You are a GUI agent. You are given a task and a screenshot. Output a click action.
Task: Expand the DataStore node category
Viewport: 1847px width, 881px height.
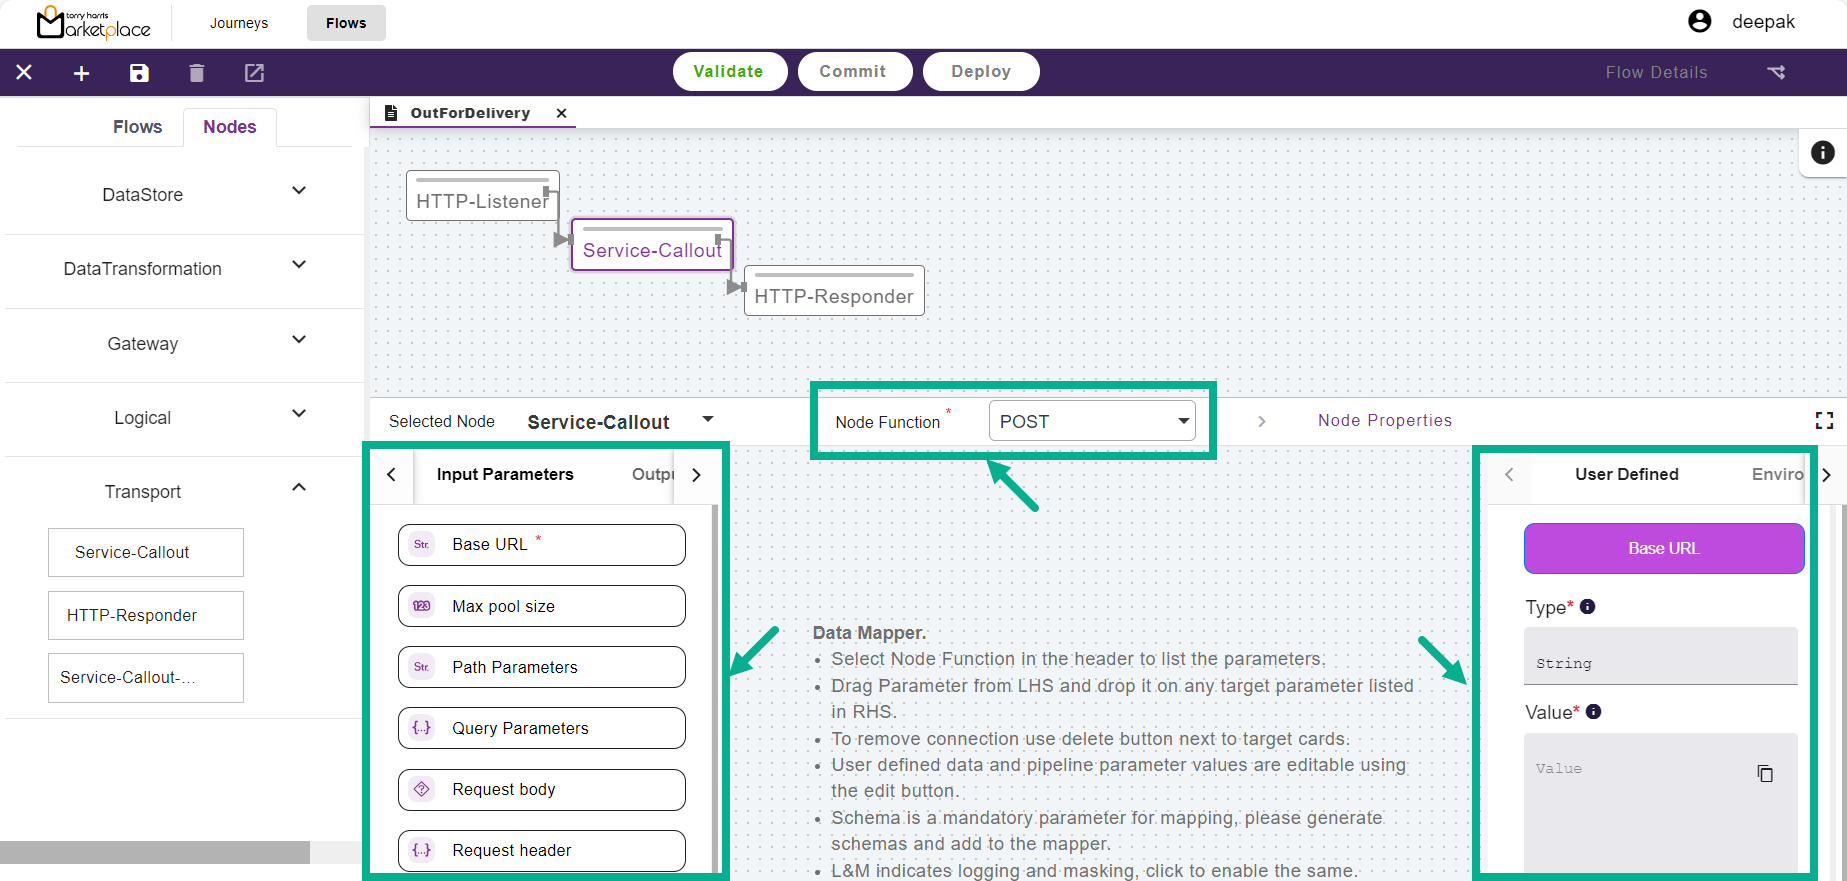pos(298,191)
